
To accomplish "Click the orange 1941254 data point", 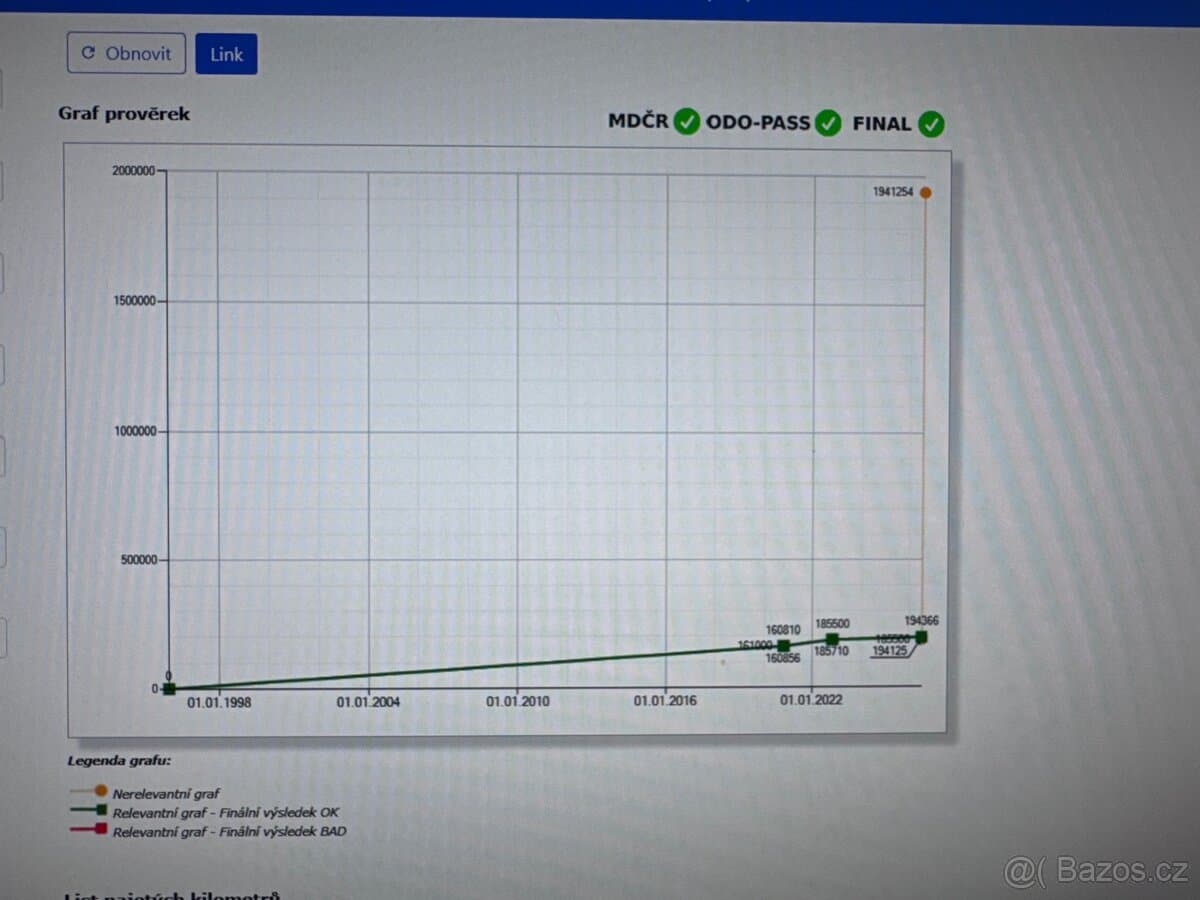I will [926, 193].
